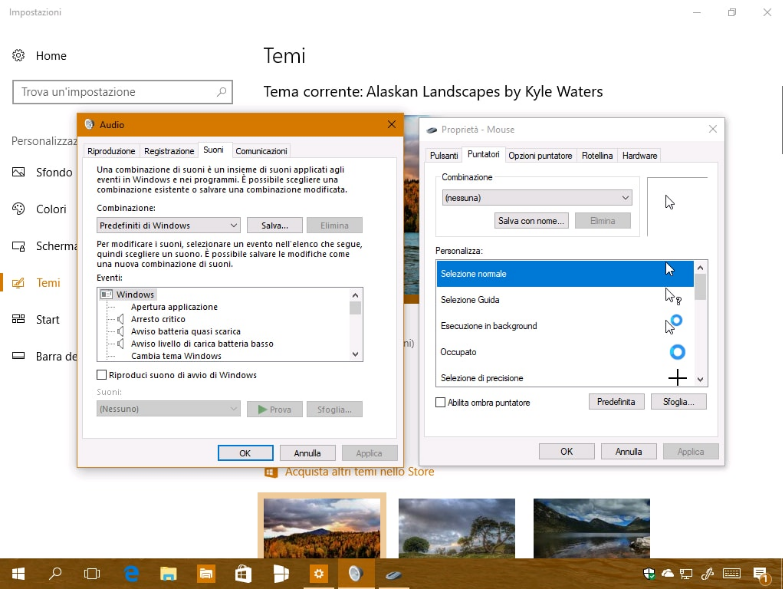Open the Home gear icon in Settings

18,55
